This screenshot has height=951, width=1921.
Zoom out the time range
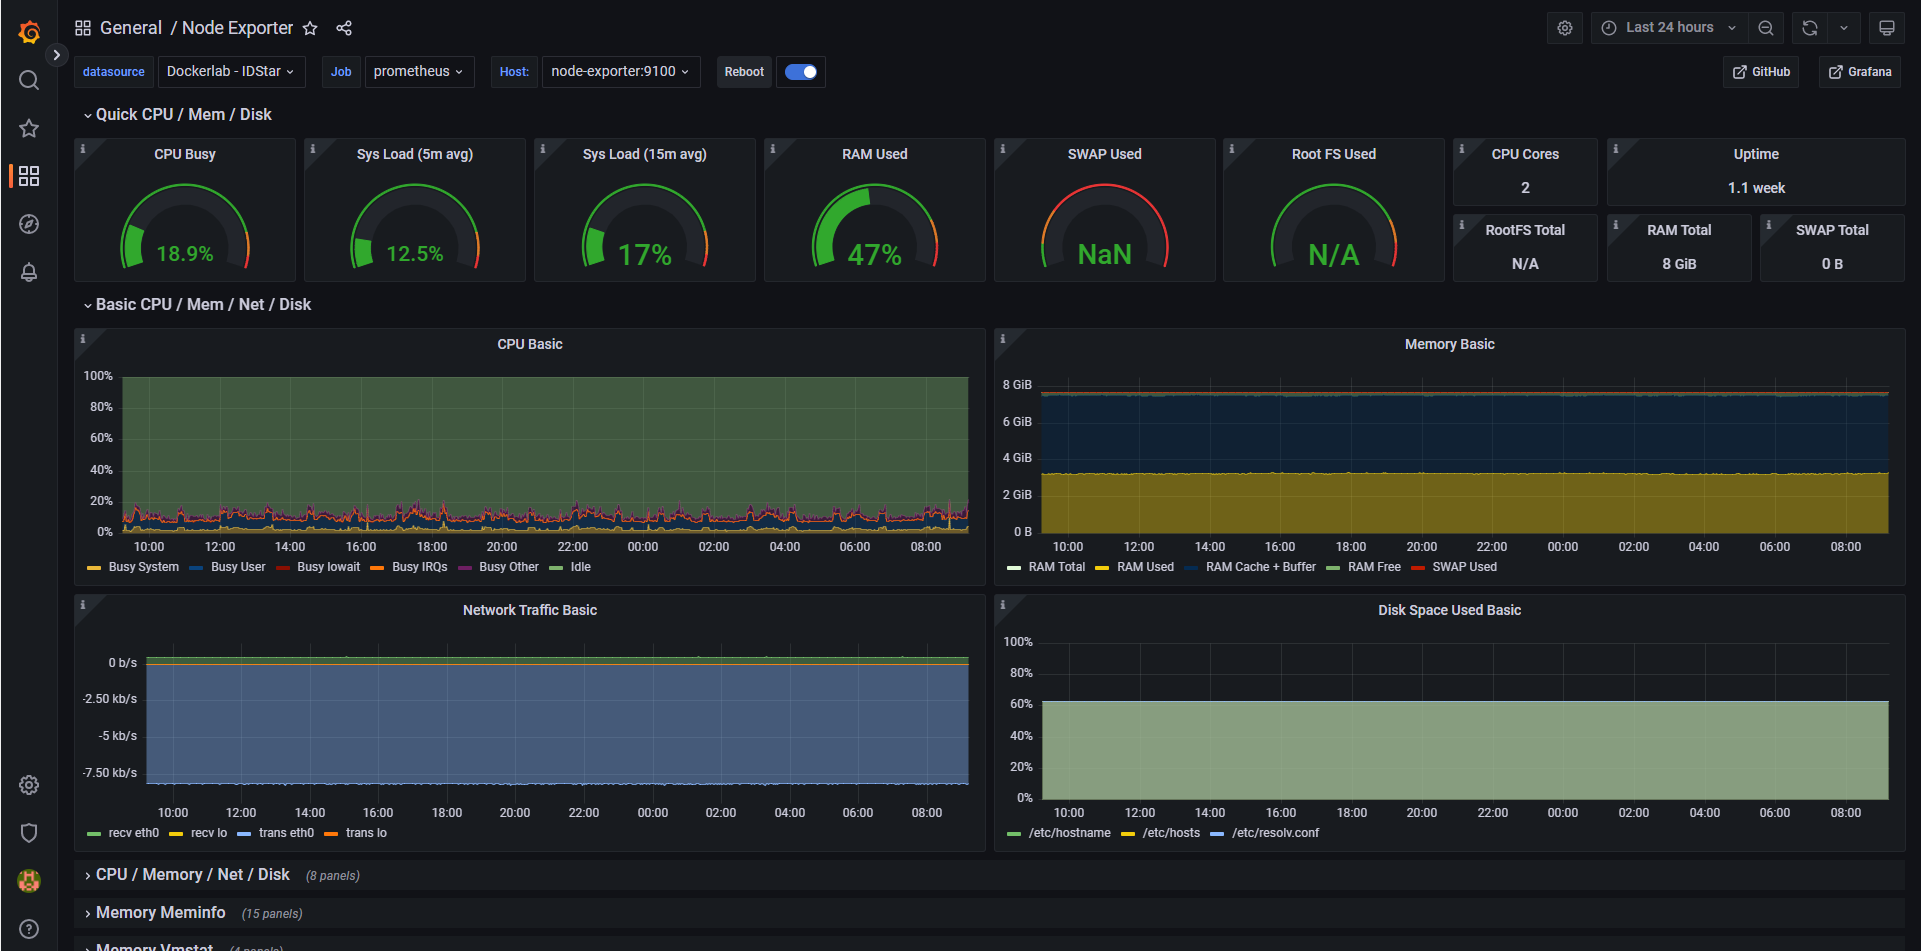click(1766, 28)
